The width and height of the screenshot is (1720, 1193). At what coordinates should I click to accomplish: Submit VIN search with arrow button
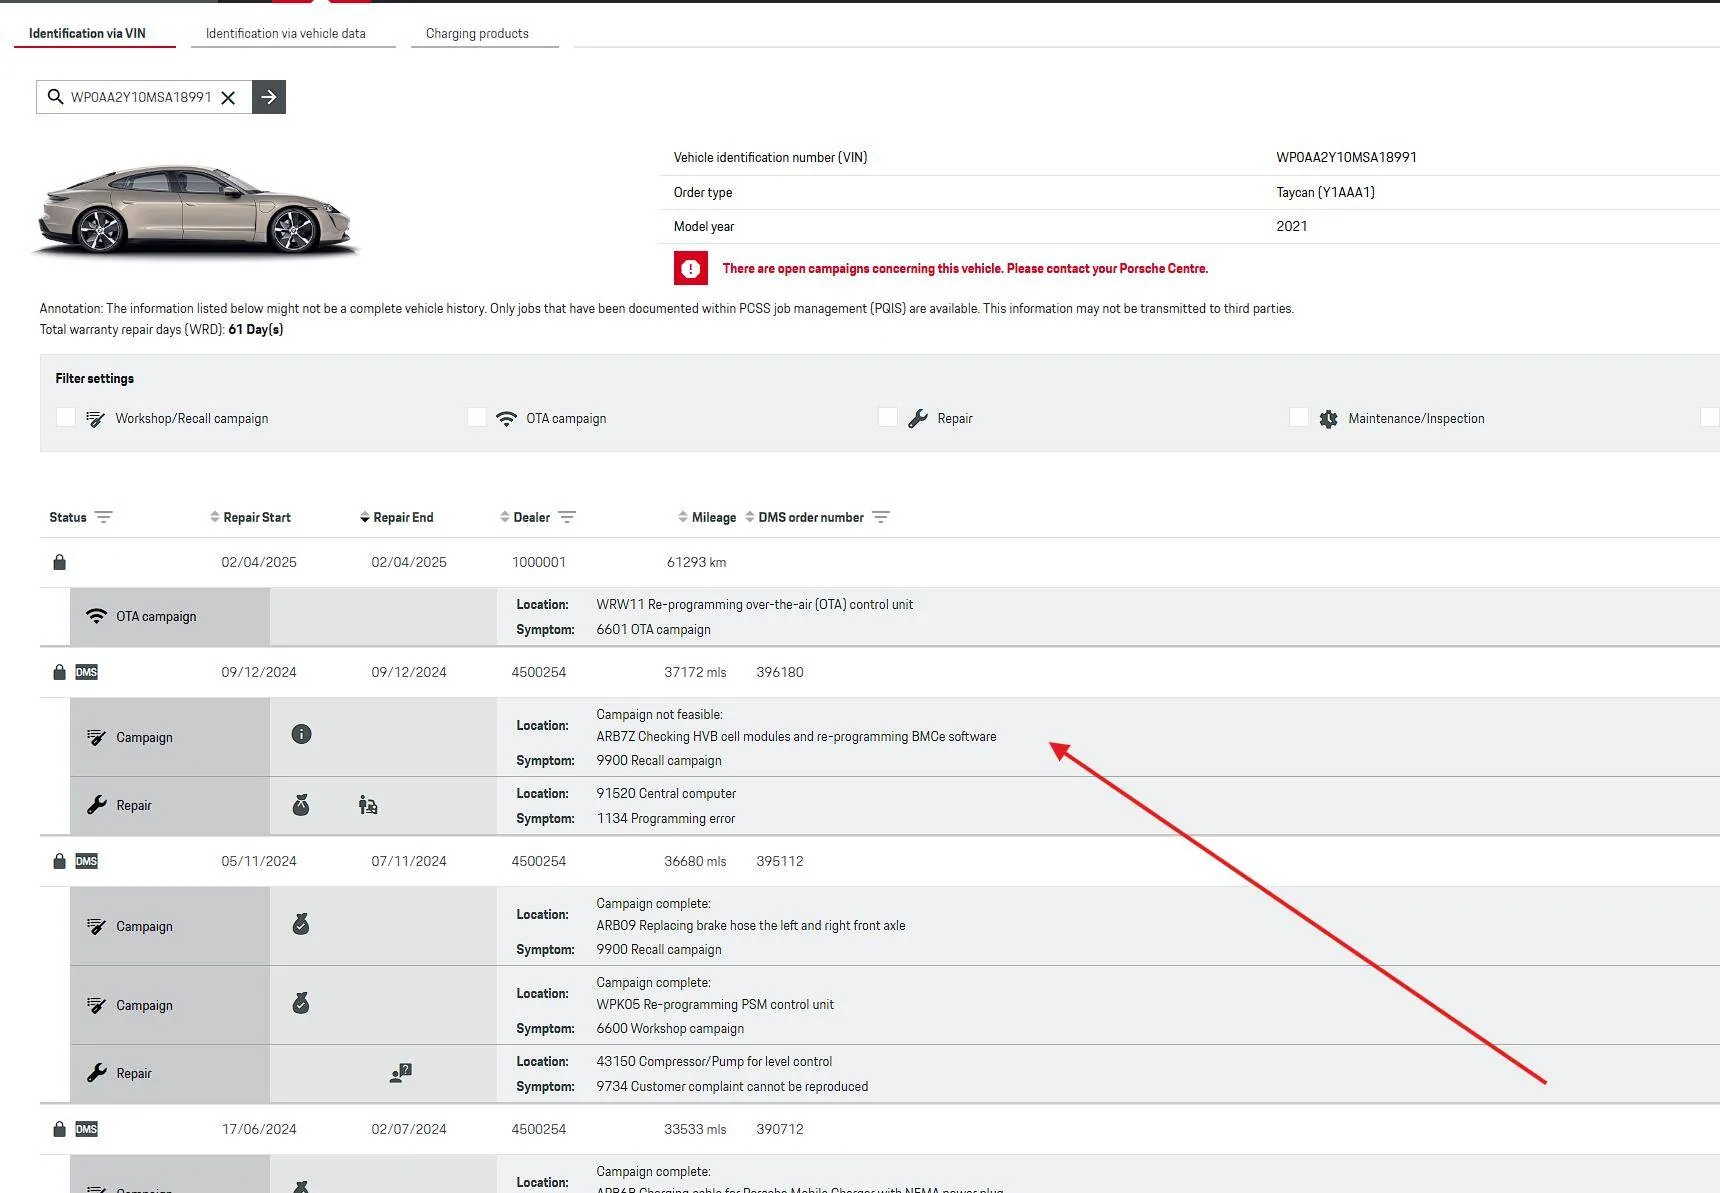coord(269,97)
